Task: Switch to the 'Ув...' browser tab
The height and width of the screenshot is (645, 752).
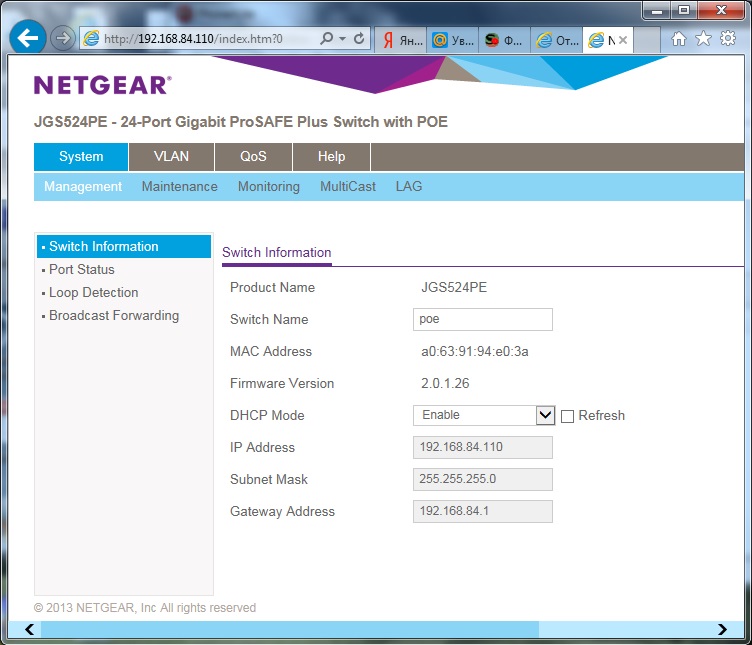Action: 452,40
